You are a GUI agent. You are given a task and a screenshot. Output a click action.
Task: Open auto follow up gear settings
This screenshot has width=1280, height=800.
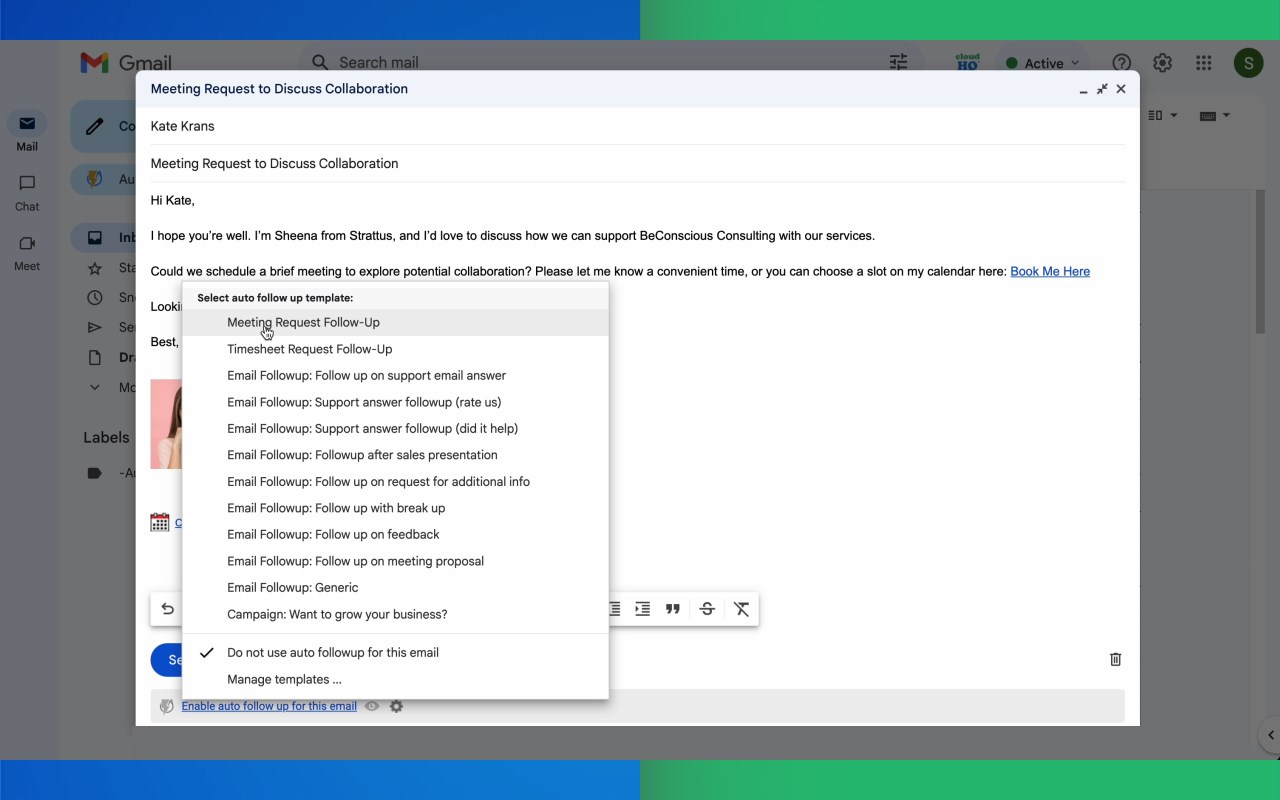[x=396, y=706]
